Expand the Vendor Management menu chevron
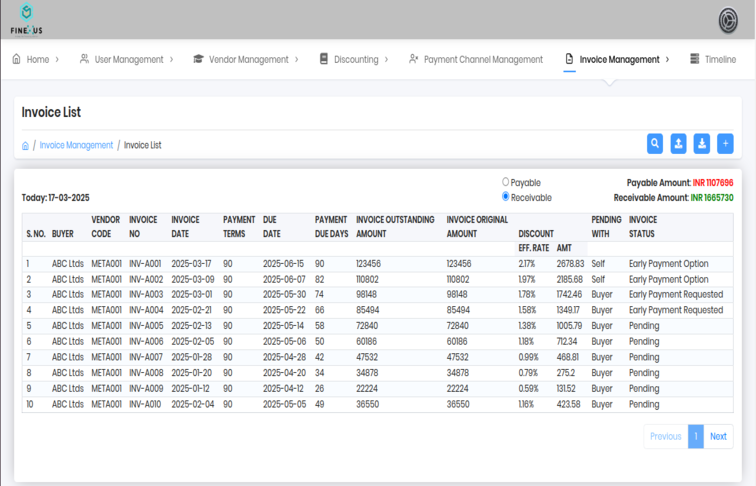Viewport: 756px width, 486px height. pos(297,60)
